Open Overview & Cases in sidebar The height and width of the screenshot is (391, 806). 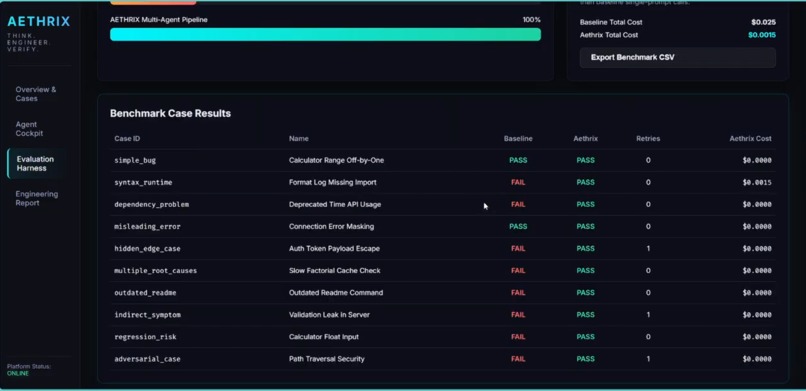[36, 94]
